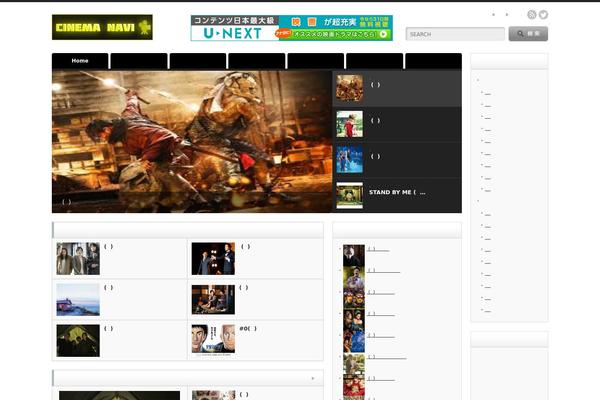Select the red kimono girl slider thumbnail
600x400 pixels.
pyautogui.click(x=349, y=124)
